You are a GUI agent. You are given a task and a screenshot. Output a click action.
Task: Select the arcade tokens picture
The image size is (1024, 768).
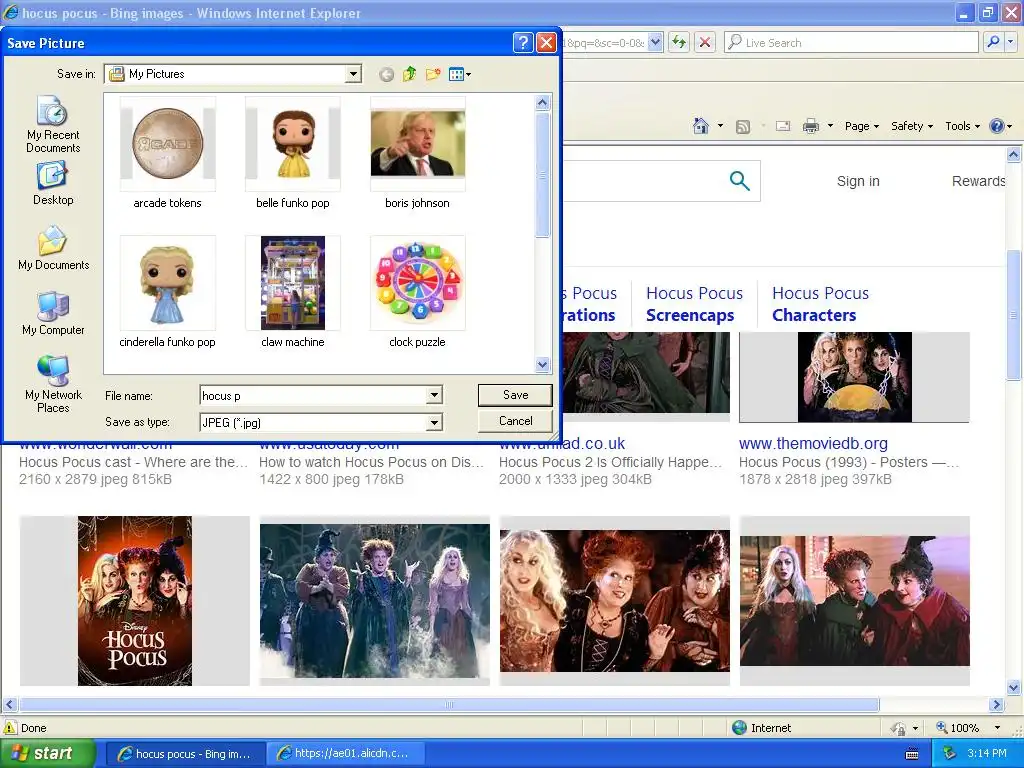click(x=168, y=153)
